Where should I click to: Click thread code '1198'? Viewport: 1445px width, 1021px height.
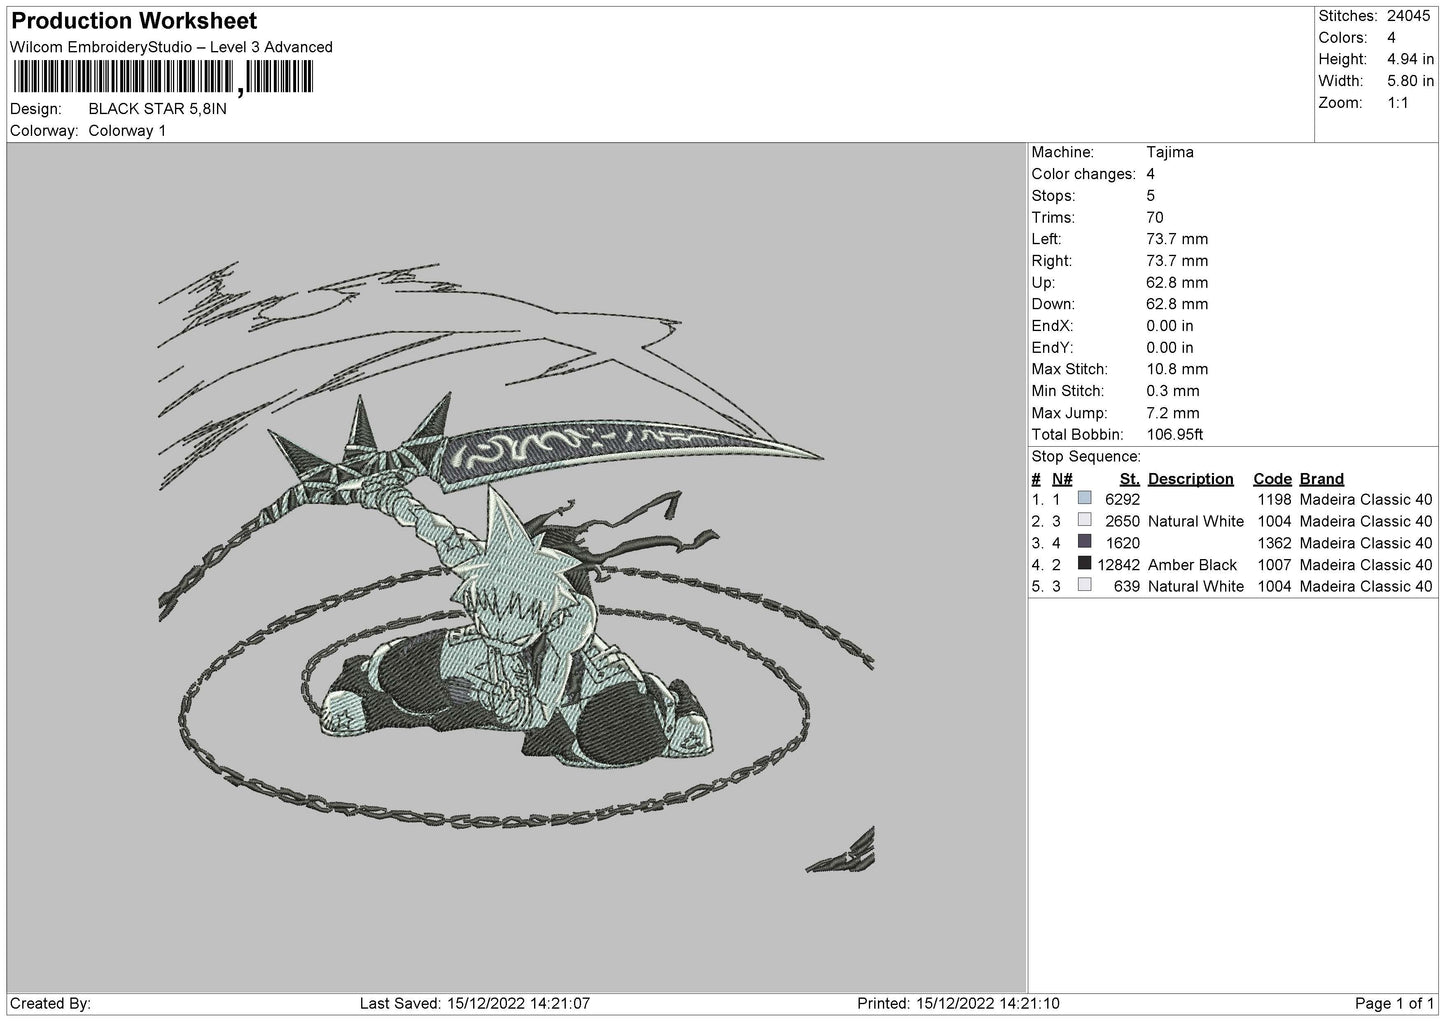[1274, 500]
